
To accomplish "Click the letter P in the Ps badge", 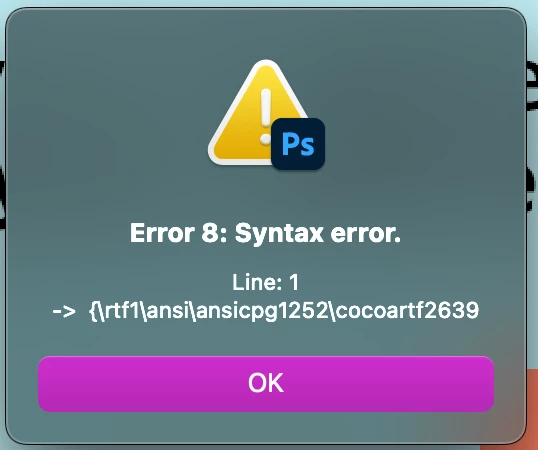I will tap(290, 144).
